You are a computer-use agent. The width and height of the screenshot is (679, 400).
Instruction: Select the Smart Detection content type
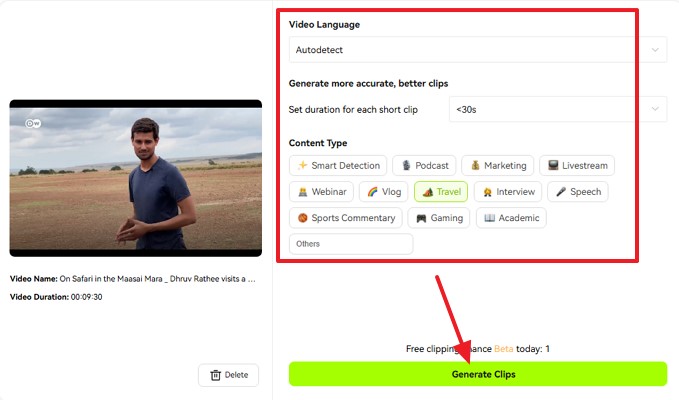[338, 165]
